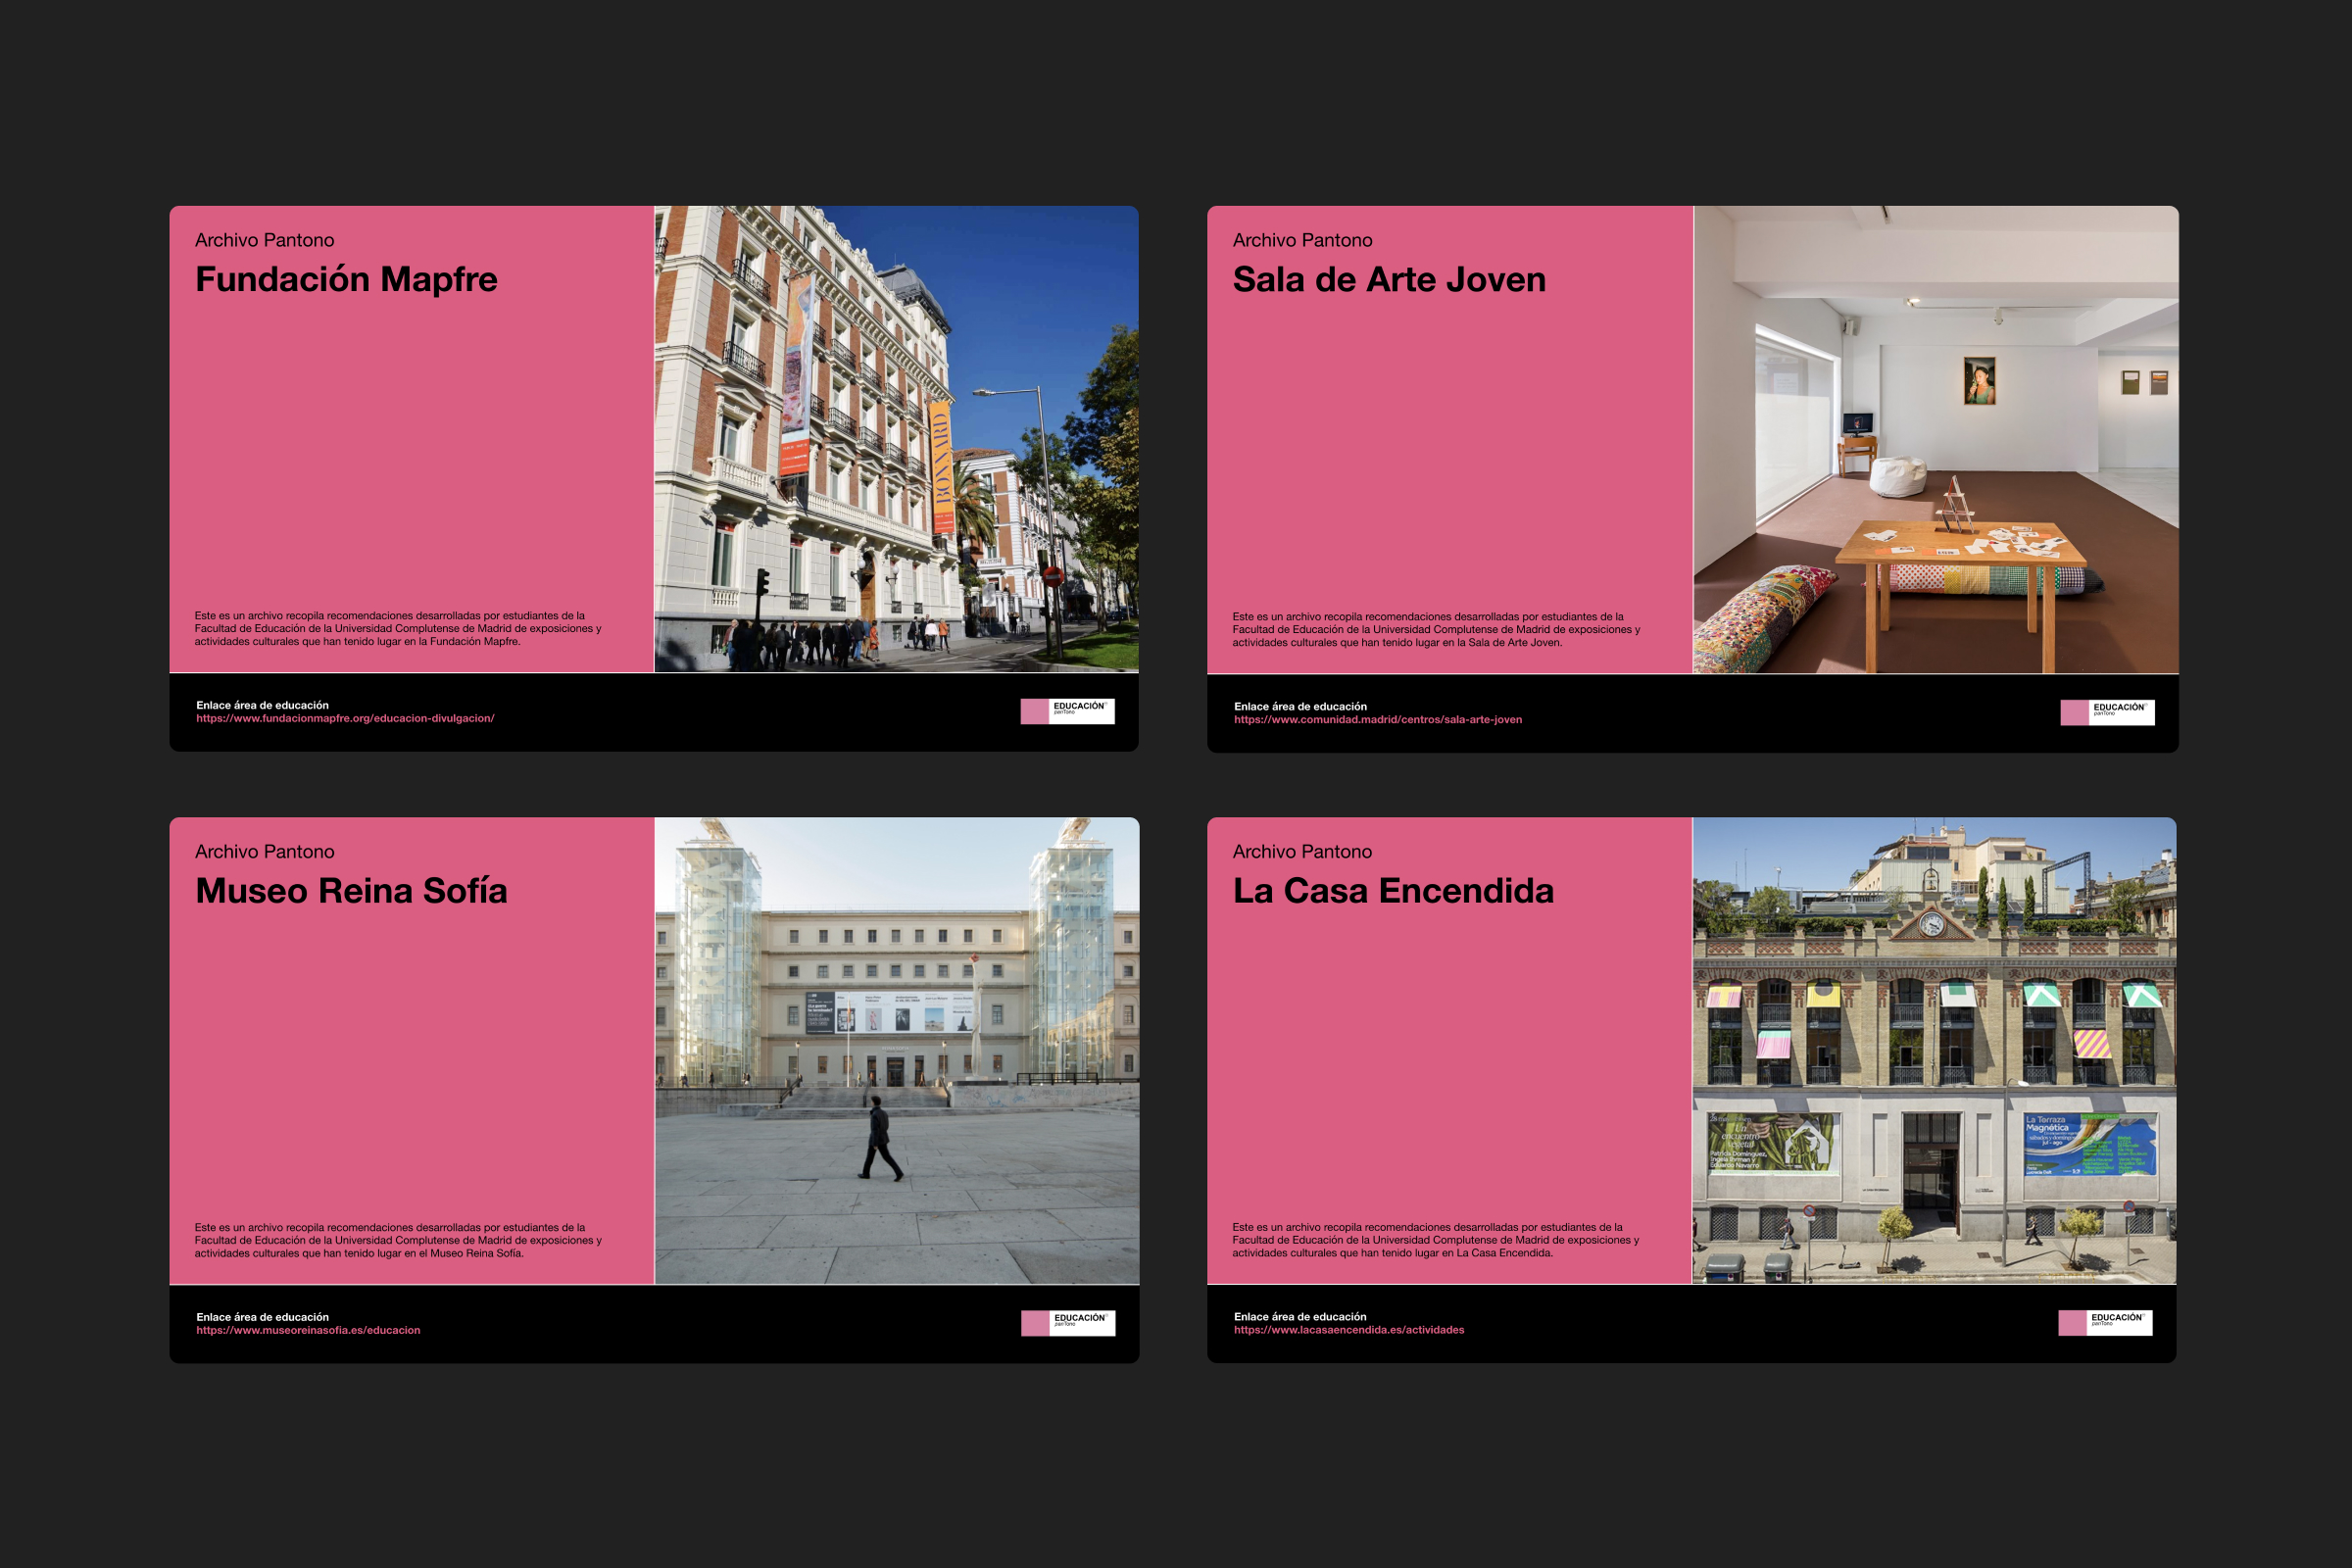Select the Fundación Mapfre building photo
The height and width of the screenshot is (1568, 2352).
896,439
